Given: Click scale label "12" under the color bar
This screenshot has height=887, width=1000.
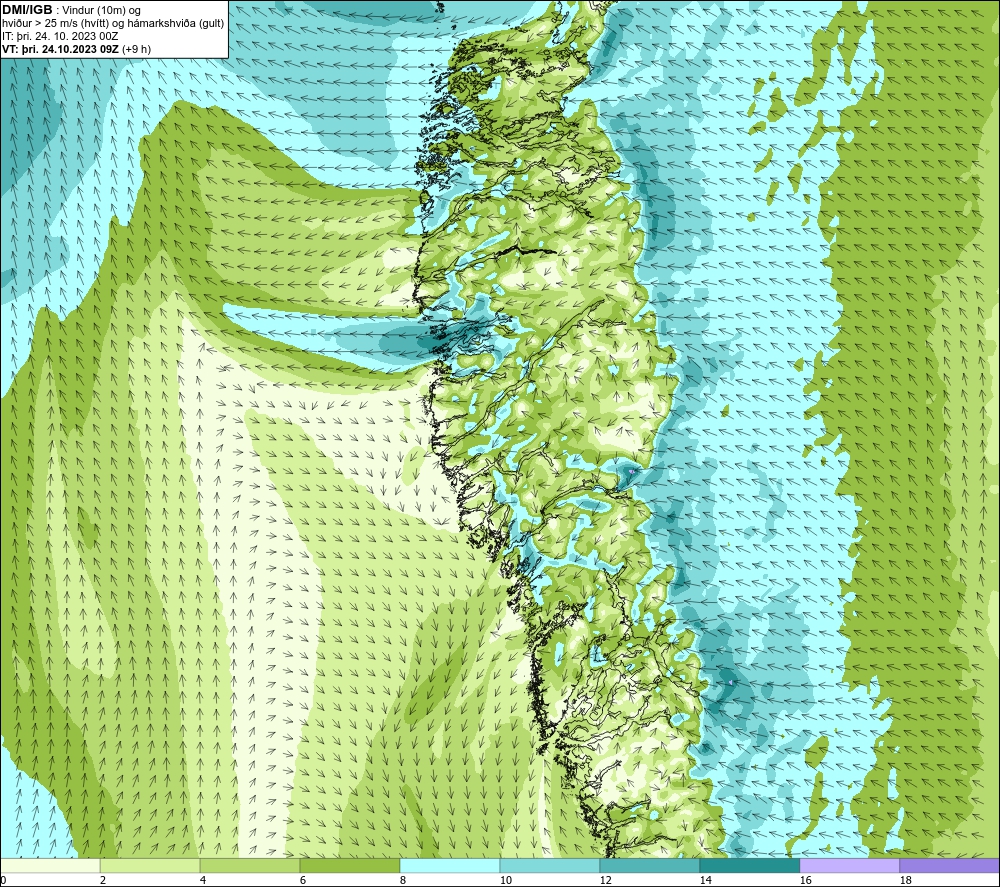Looking at the screenshot, I should tap(605, 881).
